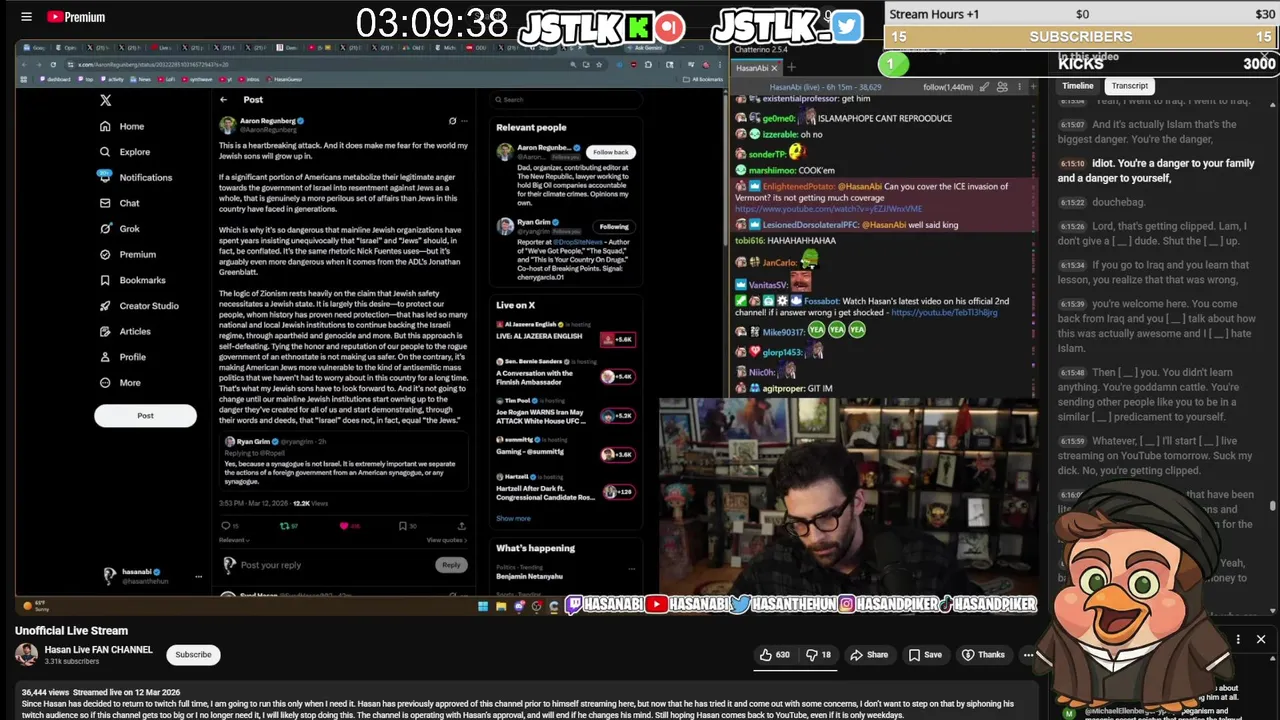Add new Chatterino tab with plus
Image resolution: width=1280 pixels, height=720 pixels.
tap(791, 68)
